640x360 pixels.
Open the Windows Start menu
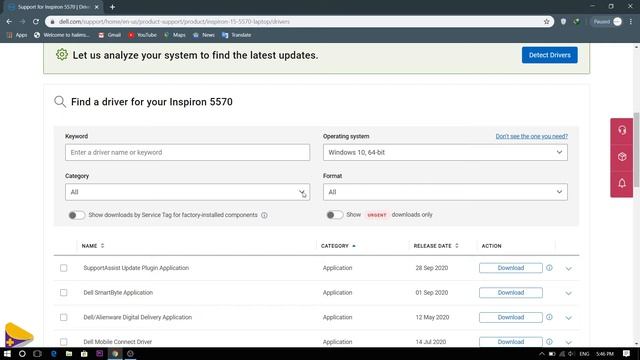click(x=7, y=354)
